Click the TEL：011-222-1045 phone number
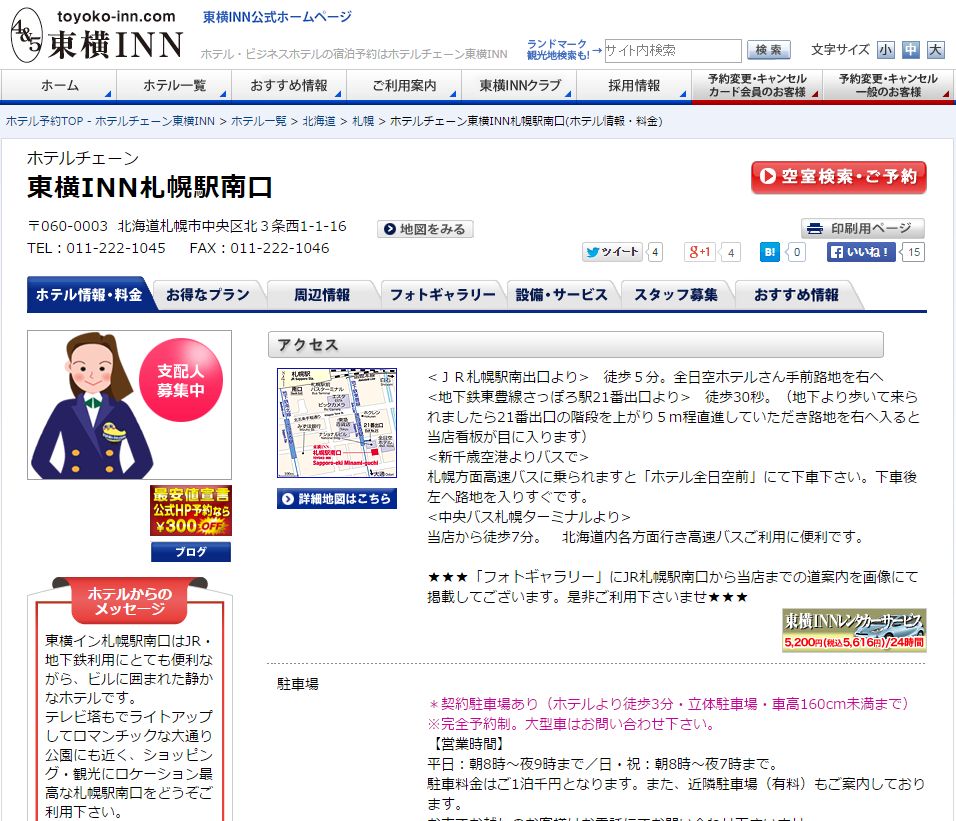The image size is (956, 821). coord(96,248)
